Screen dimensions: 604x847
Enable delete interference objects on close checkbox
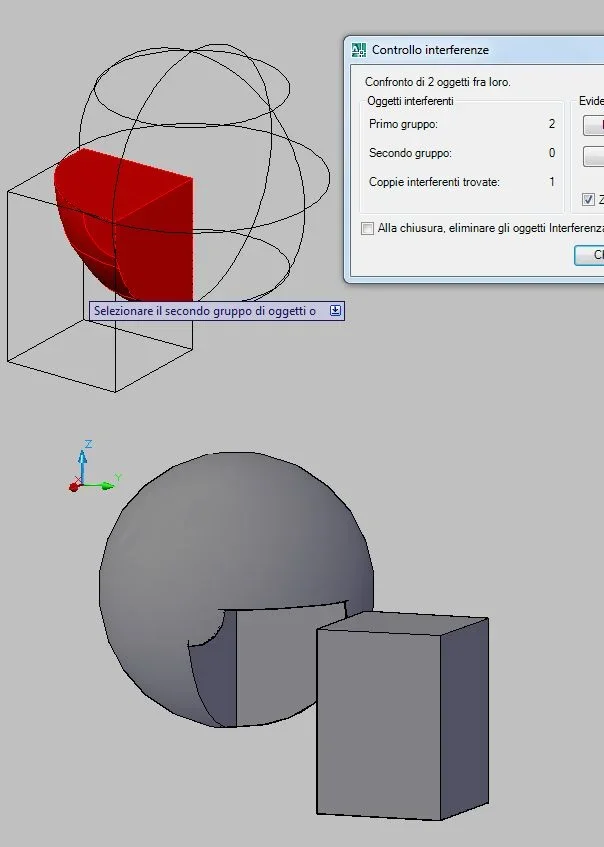(368, 228)
